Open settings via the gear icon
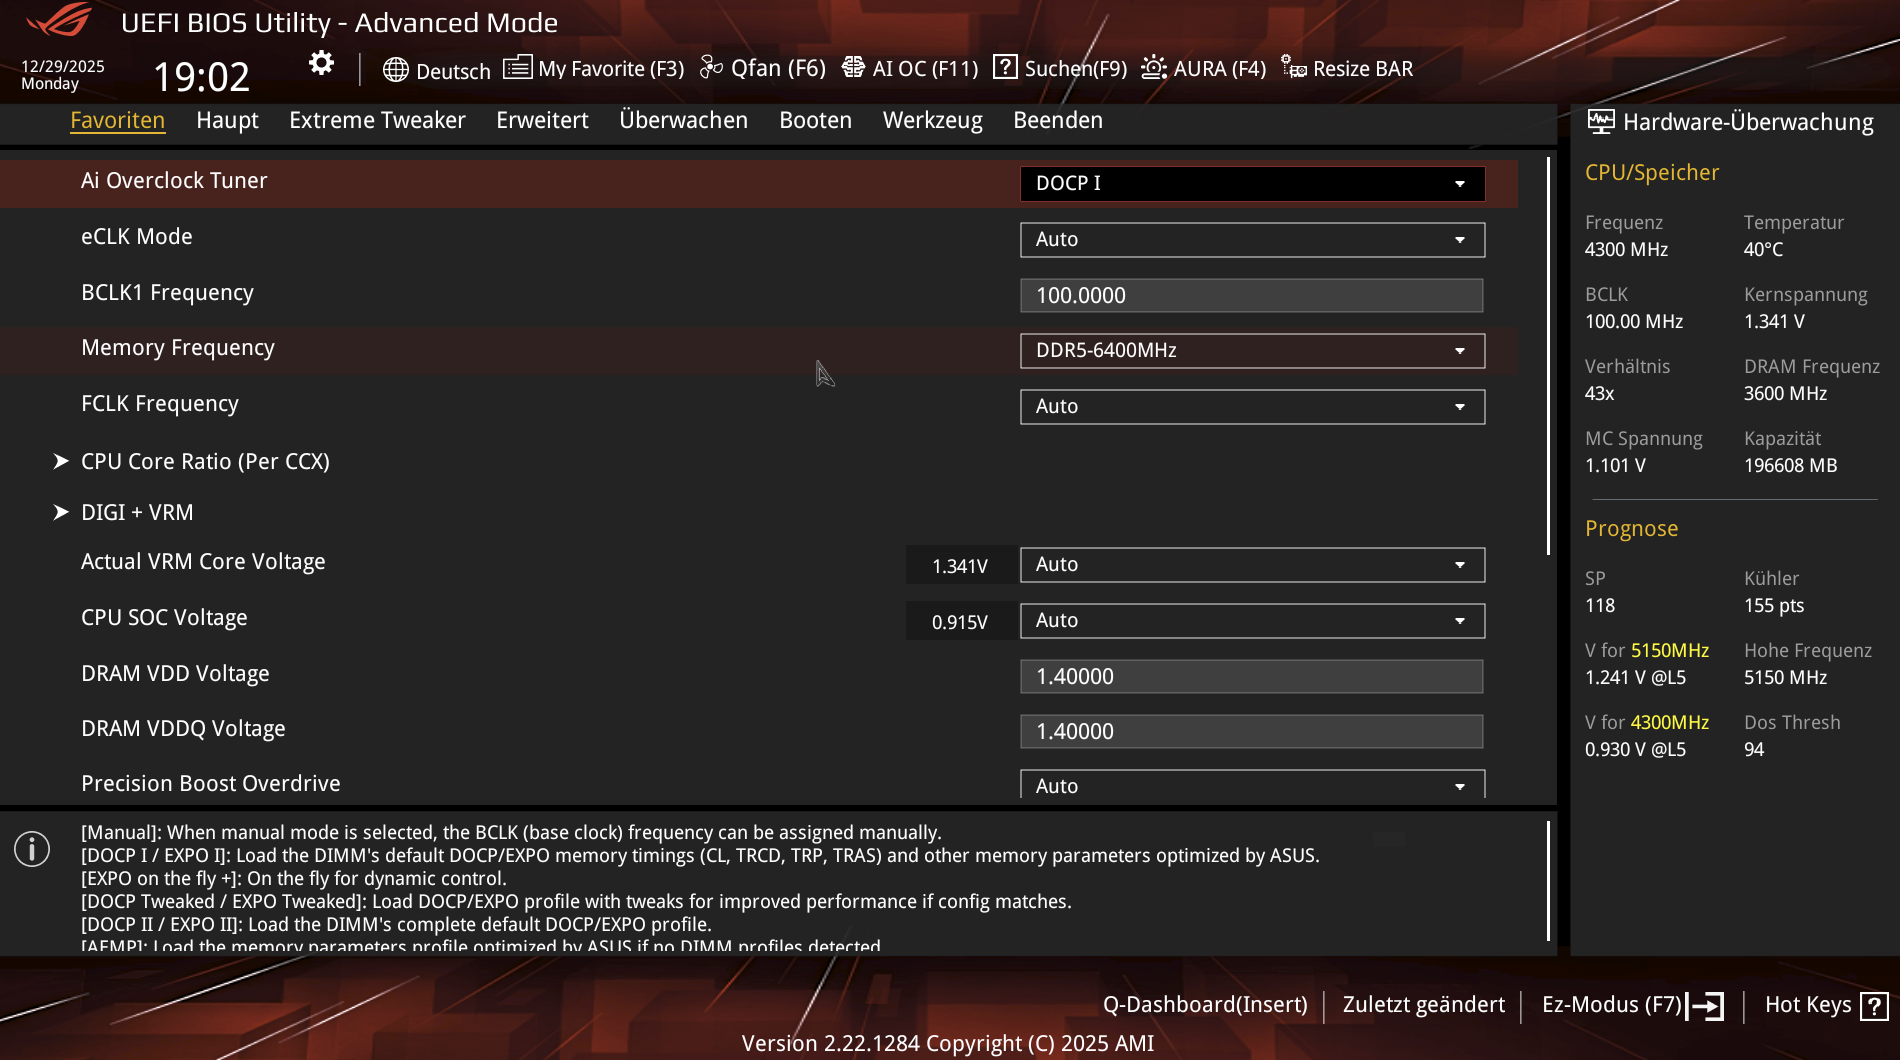This screenshot has height=1060, width=1900. (x=321, y=64)
